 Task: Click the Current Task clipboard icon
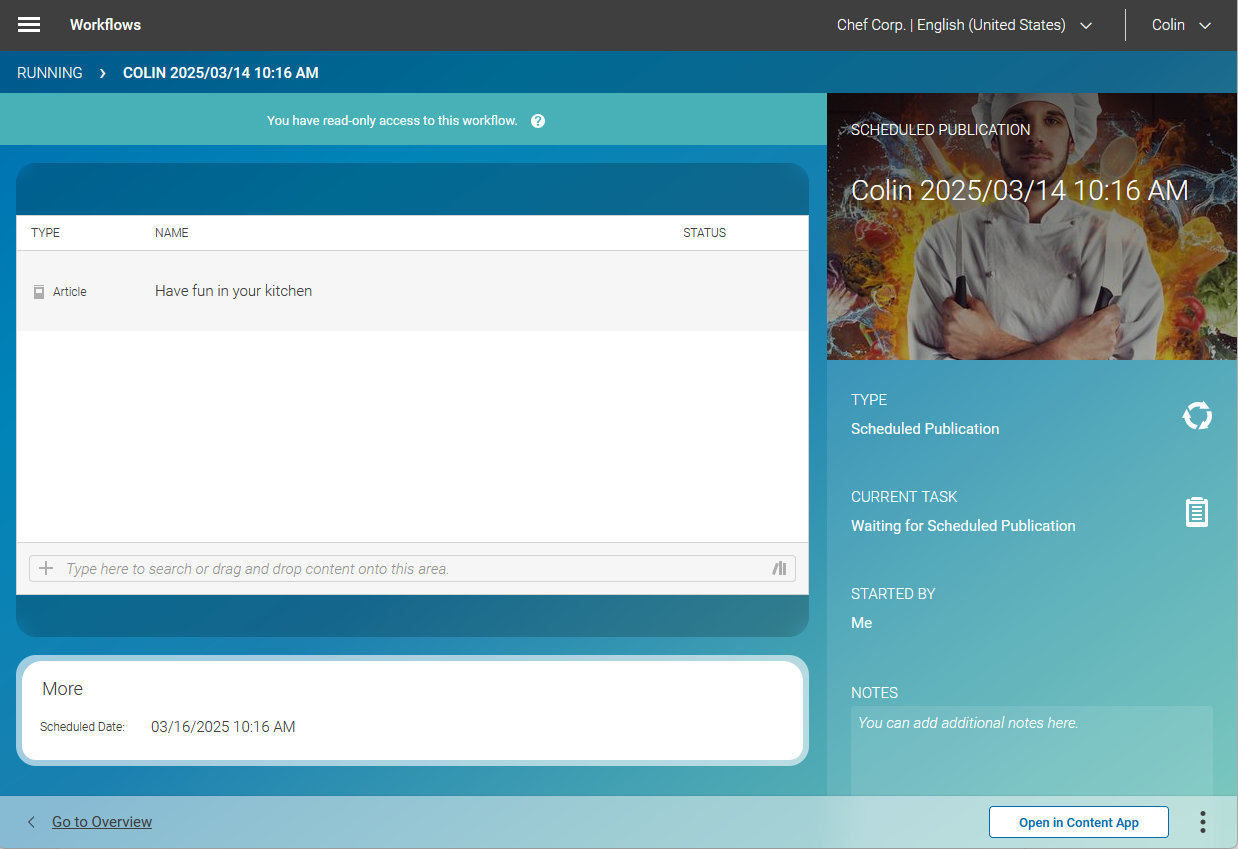pyautogui.click(x=1196, y=511)
